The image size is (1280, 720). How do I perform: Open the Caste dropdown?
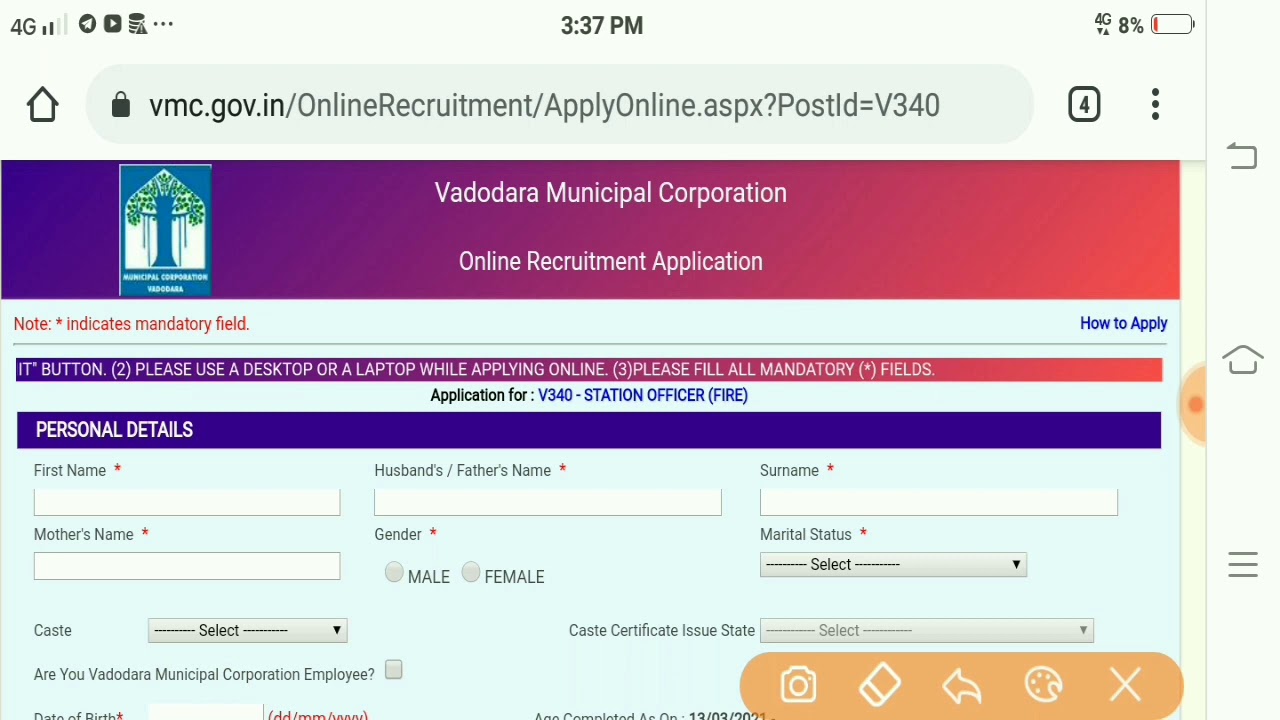[x=247, y=630]
